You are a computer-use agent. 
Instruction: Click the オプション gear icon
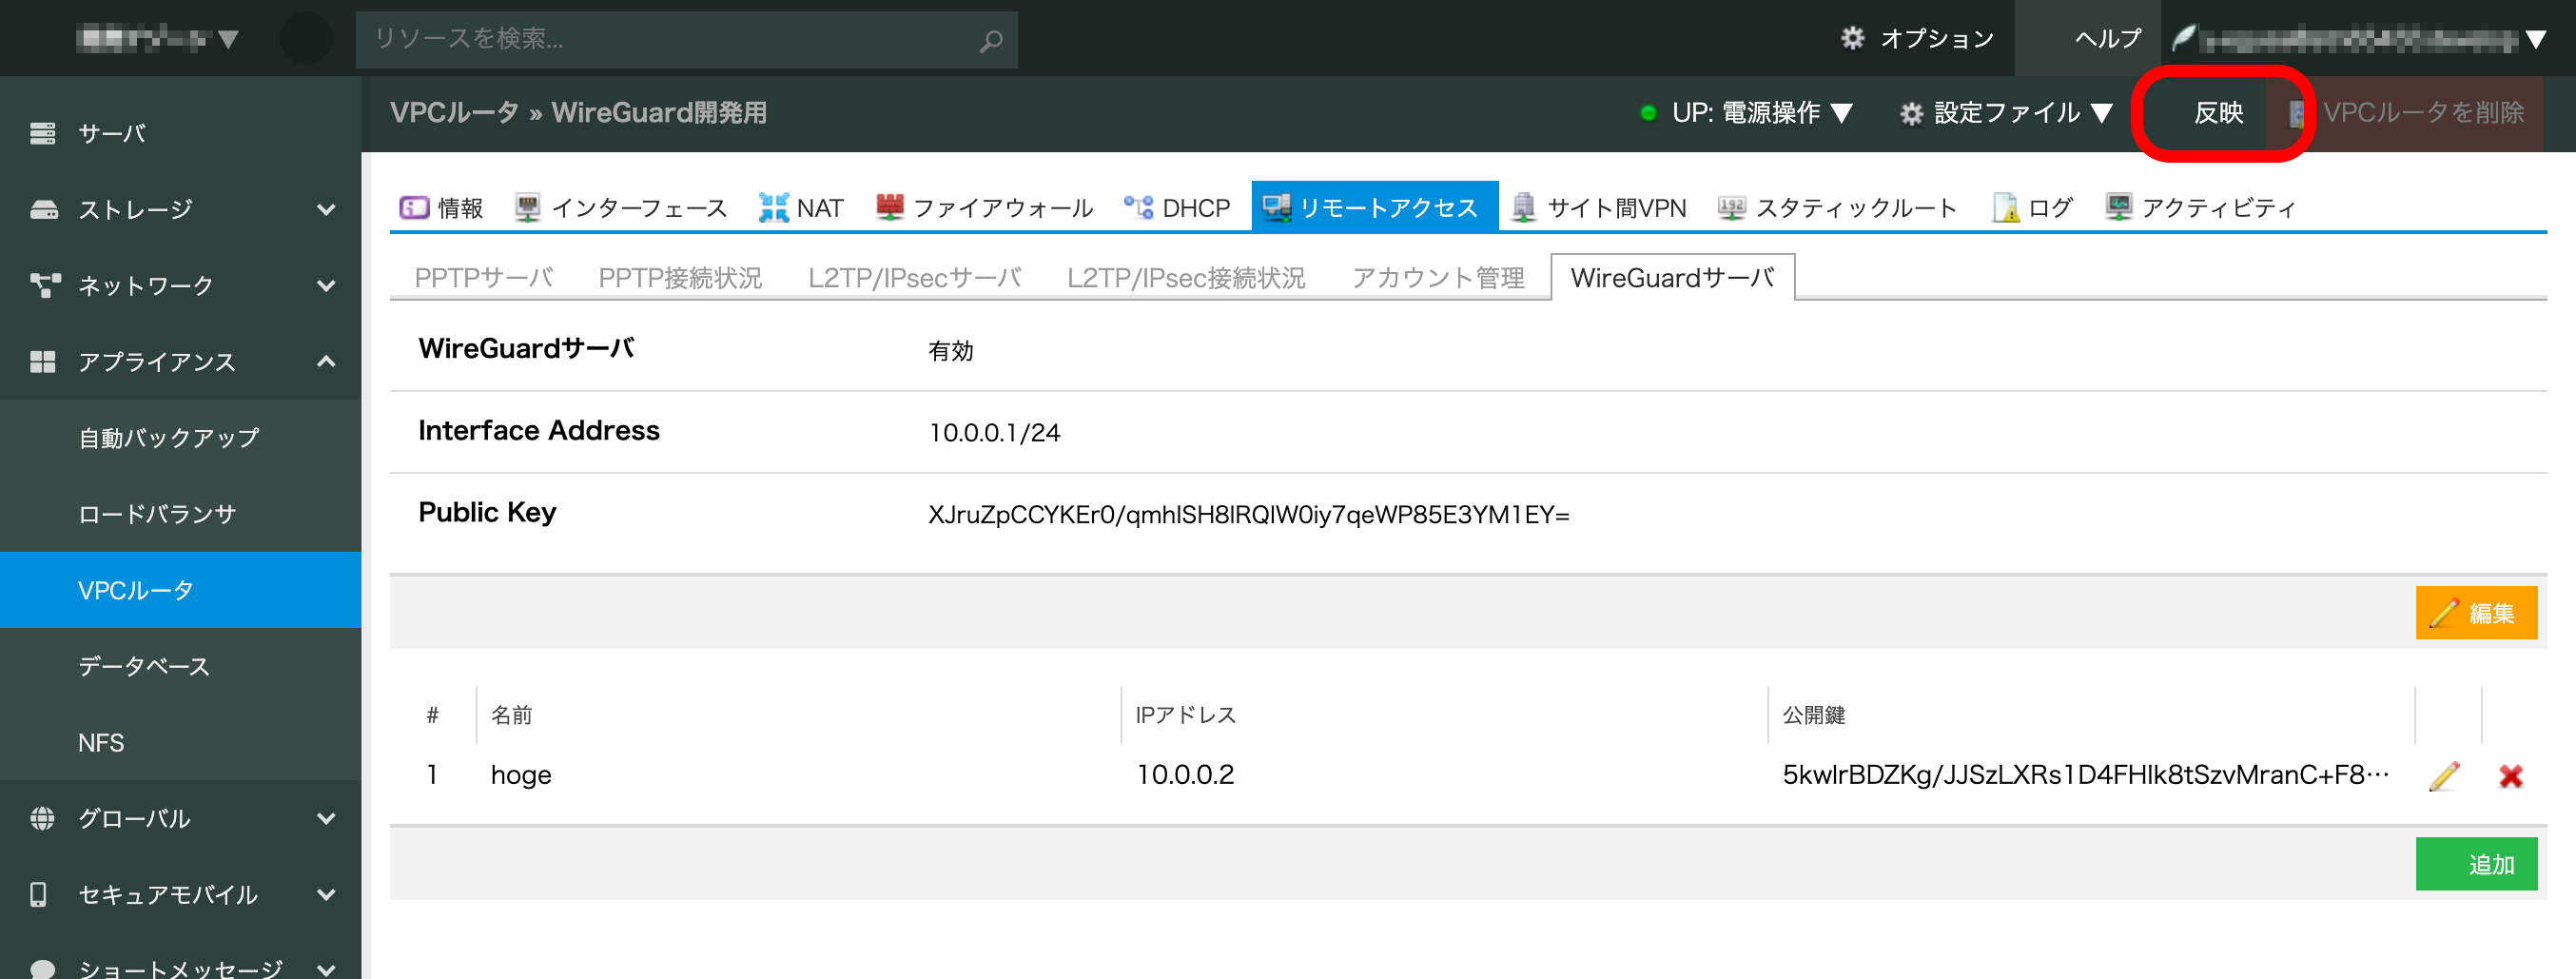coord(1852,38)
